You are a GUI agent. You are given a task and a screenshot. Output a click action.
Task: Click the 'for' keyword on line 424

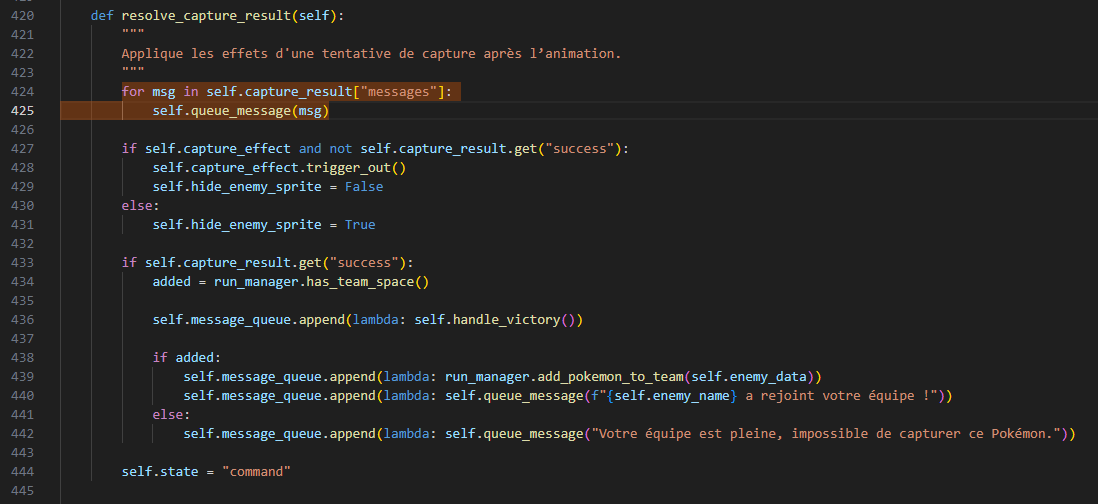click(x=133, y=92)
